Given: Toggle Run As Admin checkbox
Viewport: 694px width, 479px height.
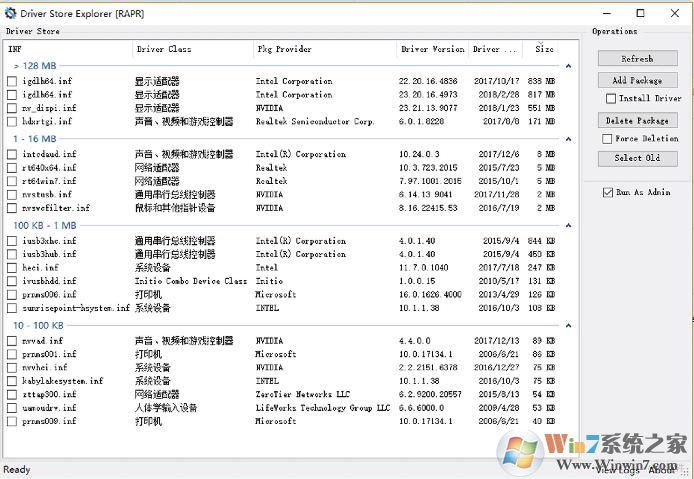Looking at the screenshot, I should pos(608,192).
